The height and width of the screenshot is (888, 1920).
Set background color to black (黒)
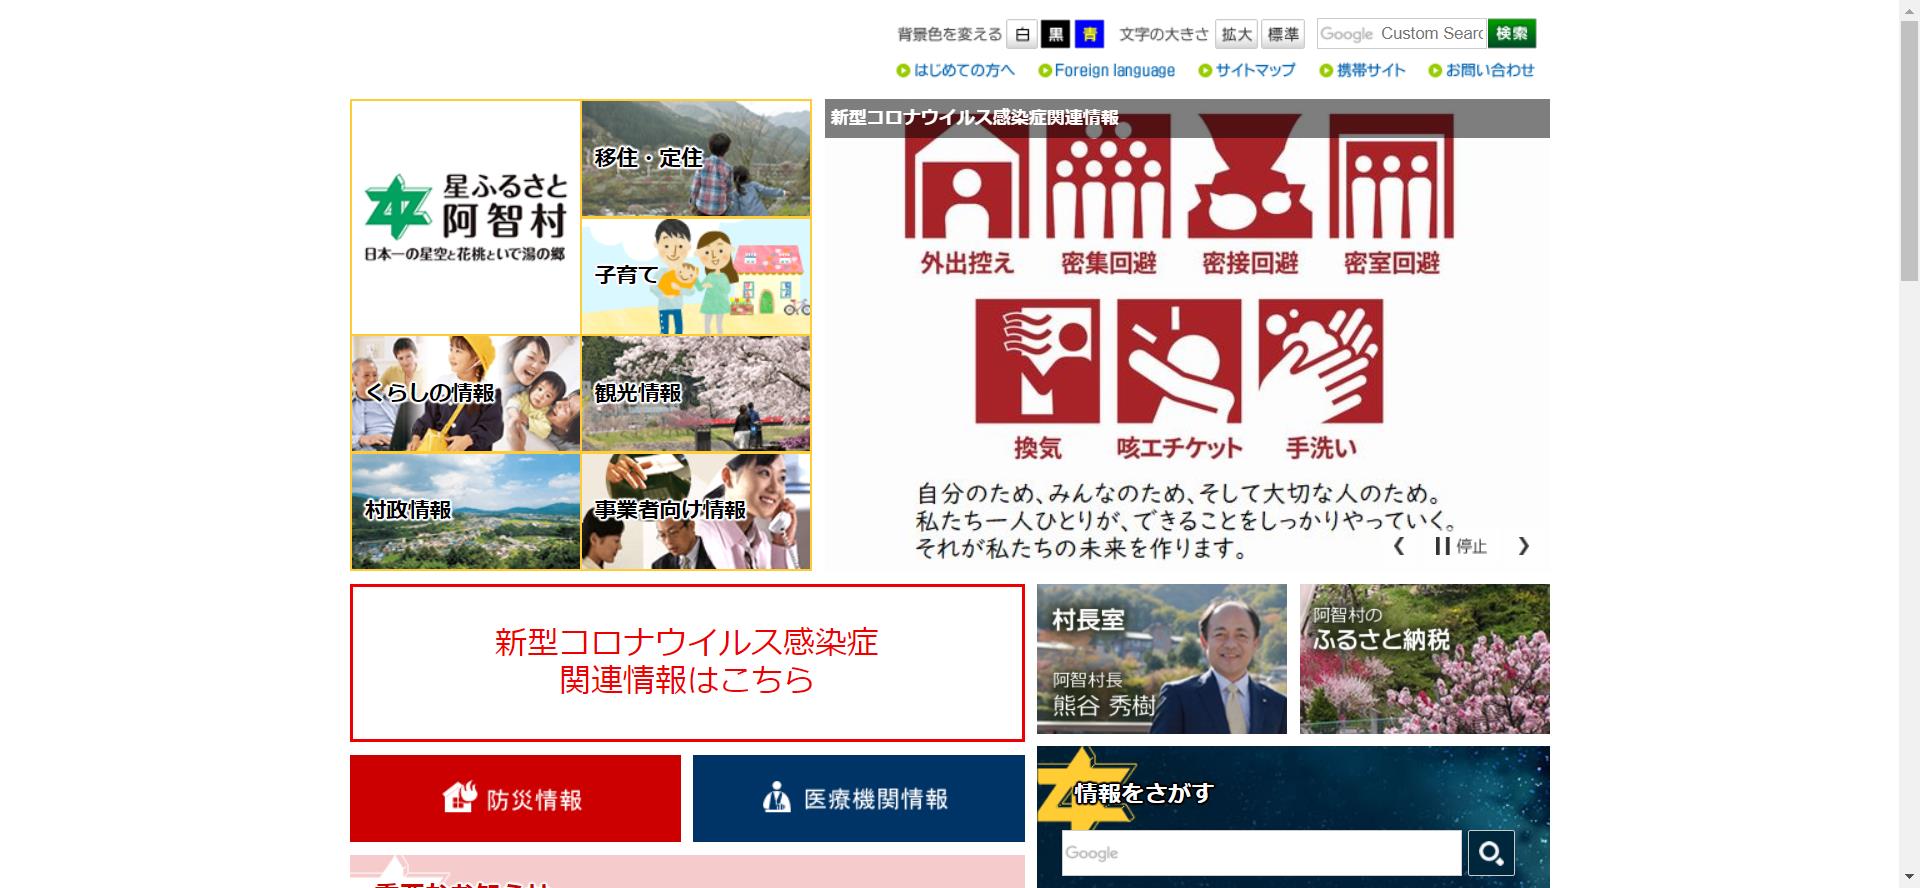coord(1055,34)
